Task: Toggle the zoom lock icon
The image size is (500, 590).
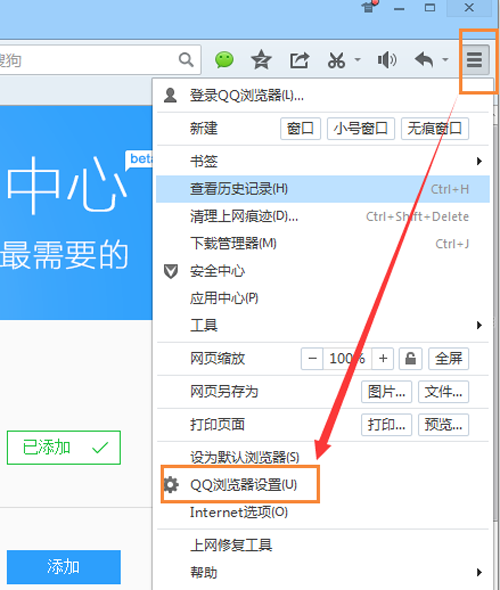Action: point(410,359)
